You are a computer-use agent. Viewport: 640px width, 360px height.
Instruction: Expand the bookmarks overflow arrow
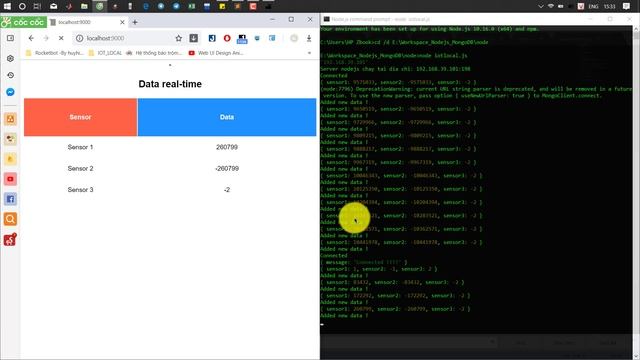click(309, 53)
